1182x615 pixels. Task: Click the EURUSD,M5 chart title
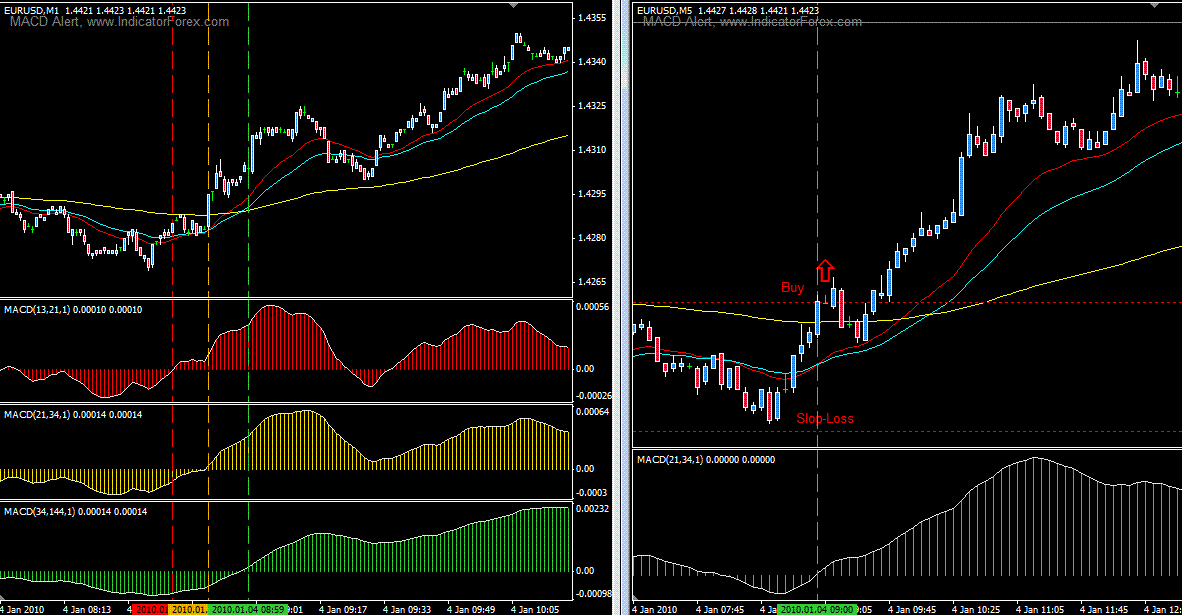664,10
